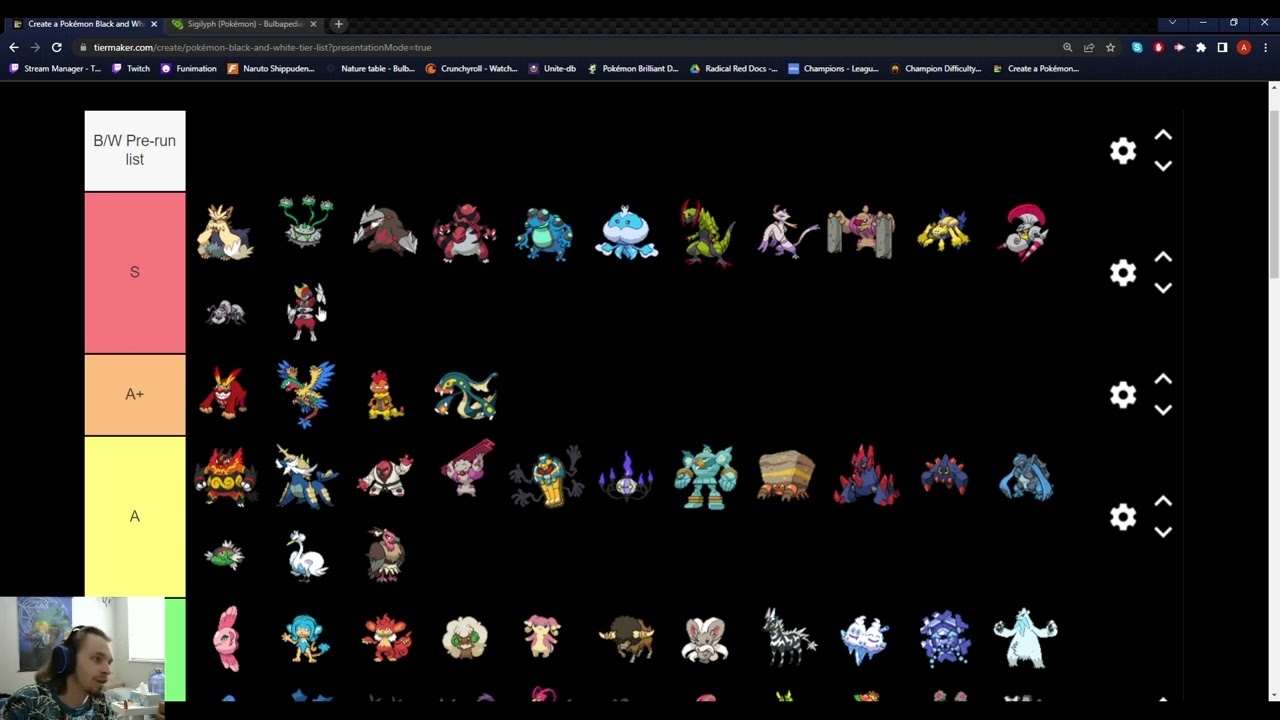Select the Throh image in A tier
The image size is (1280, 720).
coord(385,476)
